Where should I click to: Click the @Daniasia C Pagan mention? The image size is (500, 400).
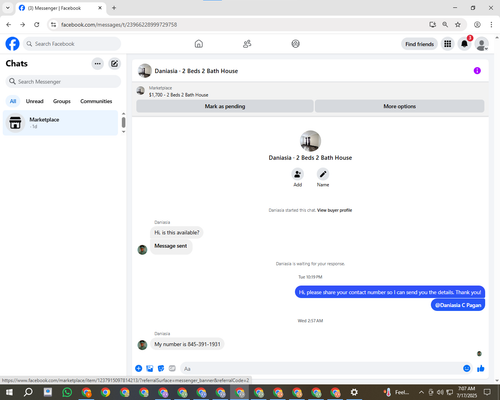click(458, 305)
